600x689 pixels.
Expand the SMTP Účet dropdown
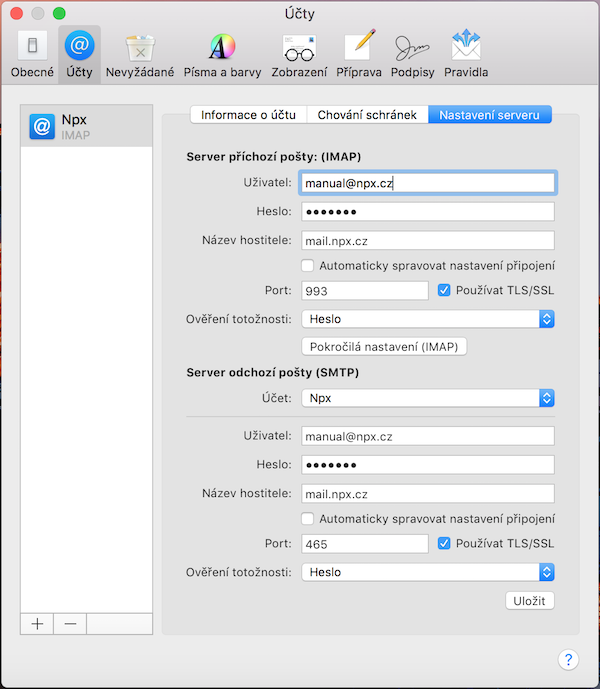427,398
